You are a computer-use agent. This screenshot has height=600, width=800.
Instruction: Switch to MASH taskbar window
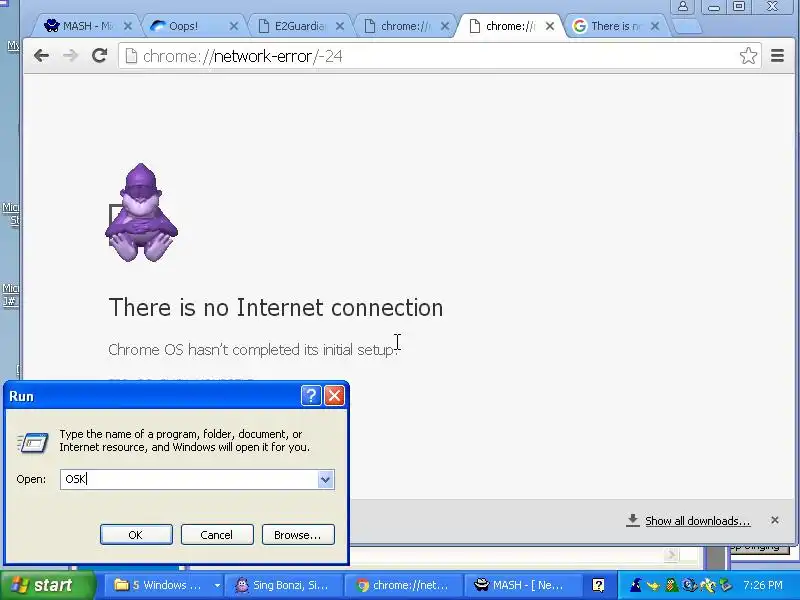tap(521, 585)
